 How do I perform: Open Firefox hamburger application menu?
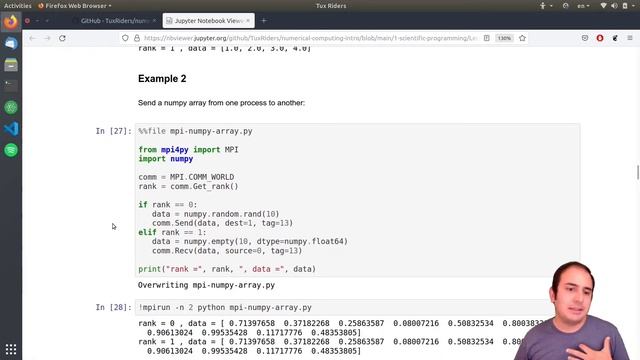tap(630, 38)
